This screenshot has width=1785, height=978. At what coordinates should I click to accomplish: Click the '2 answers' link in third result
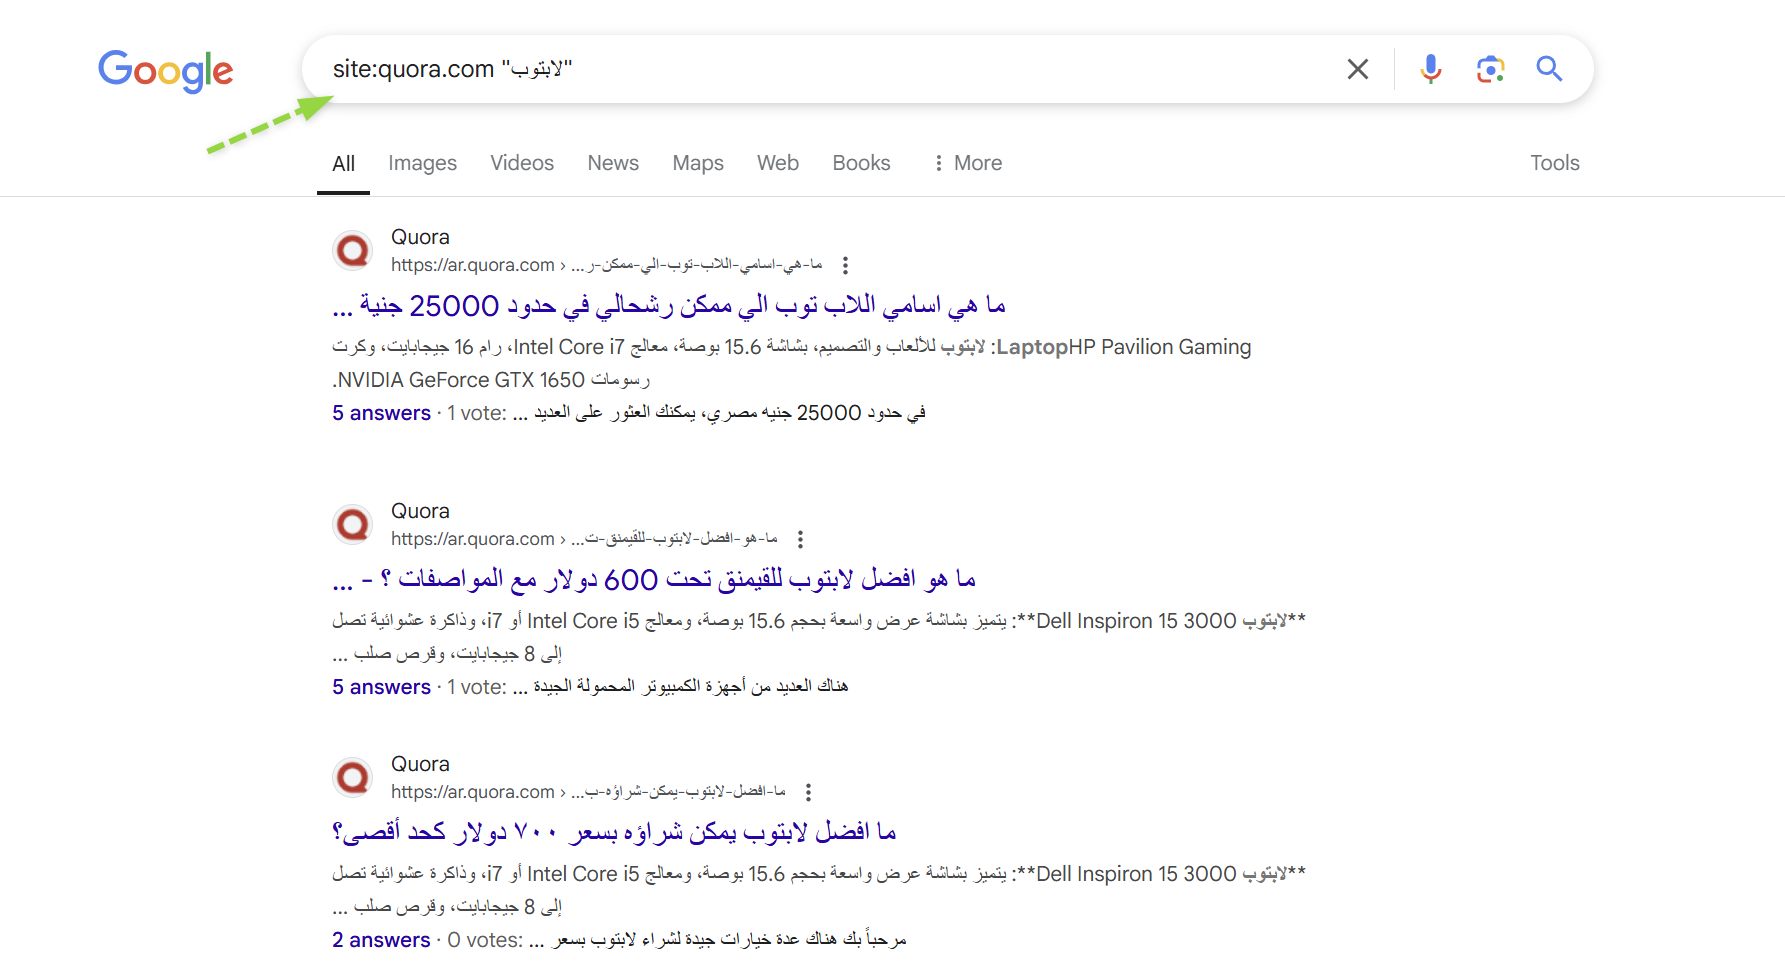381,940
